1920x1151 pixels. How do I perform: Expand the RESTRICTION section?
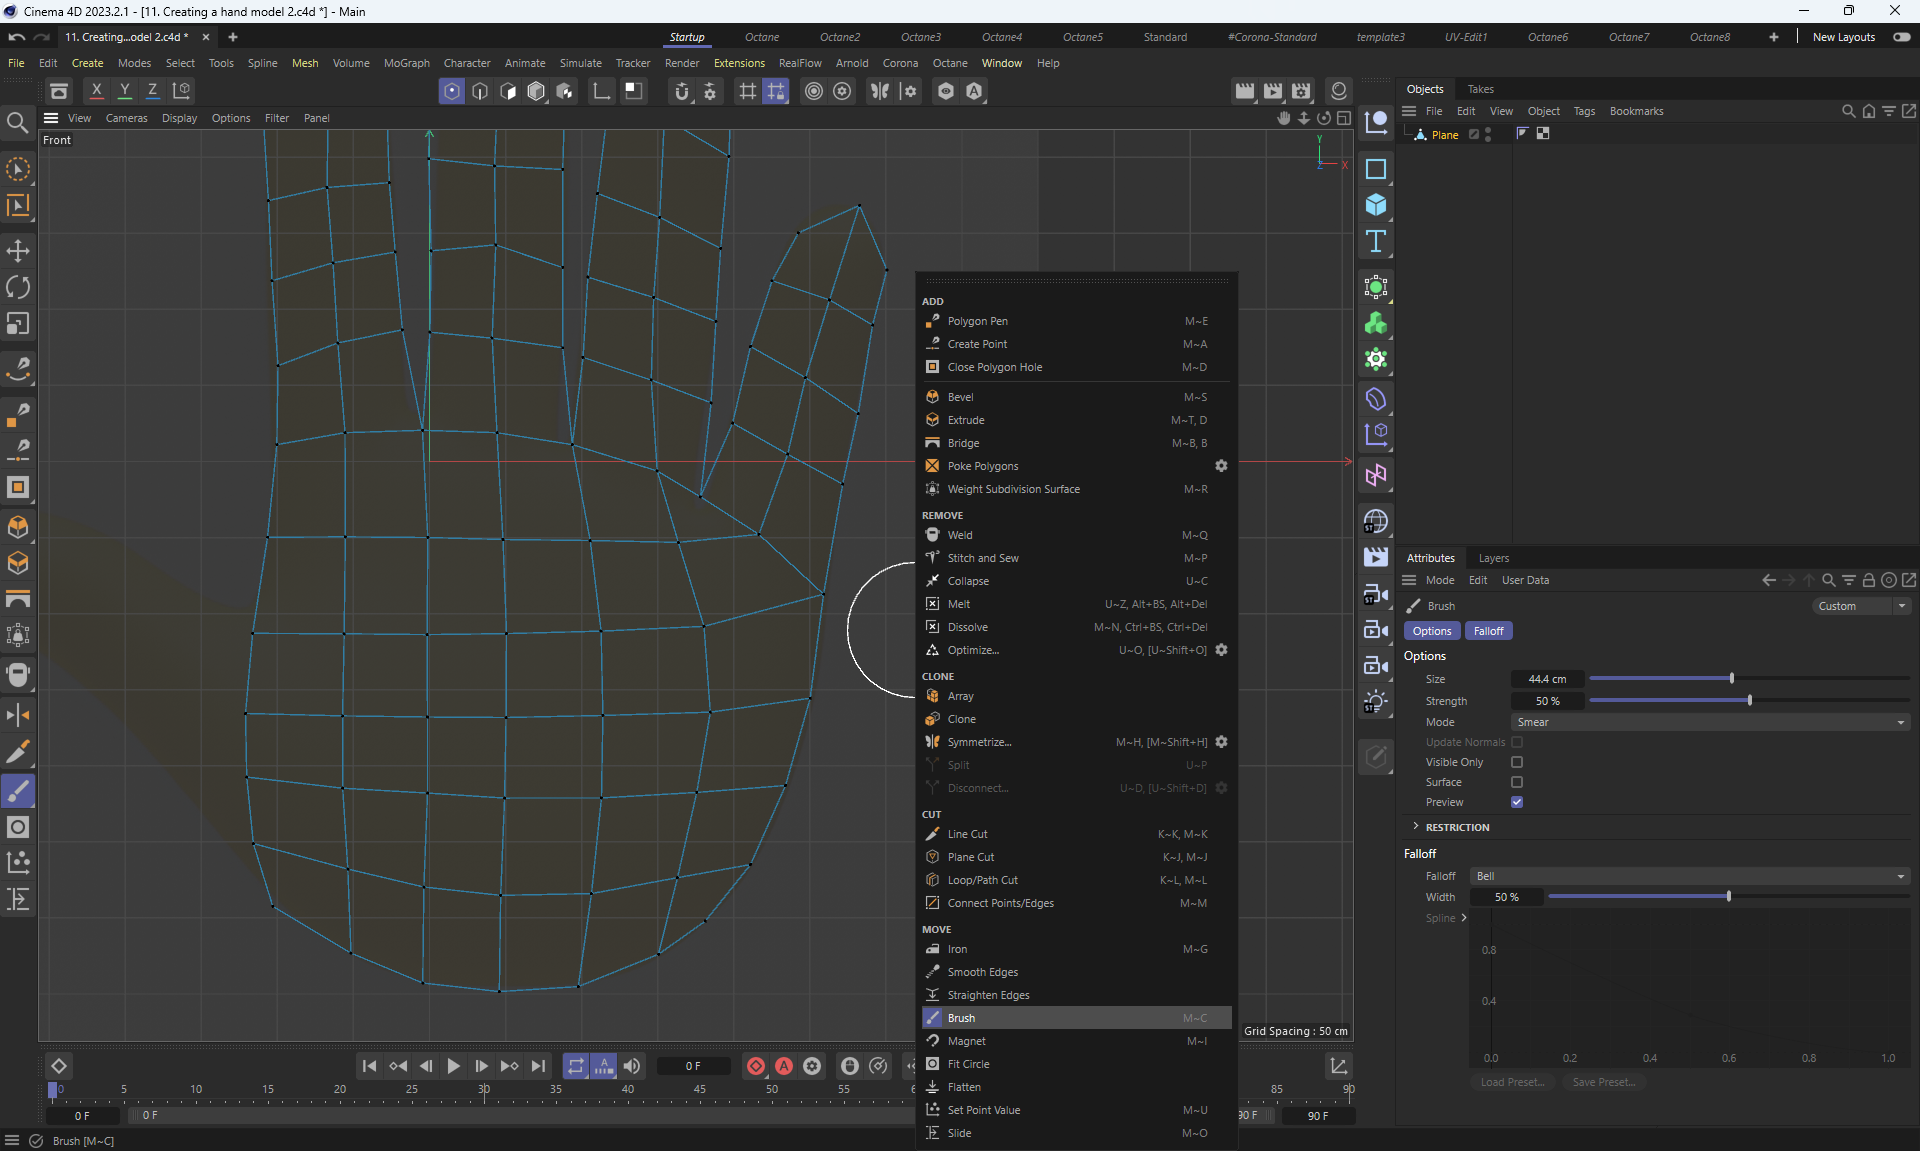click(1416, 827)
